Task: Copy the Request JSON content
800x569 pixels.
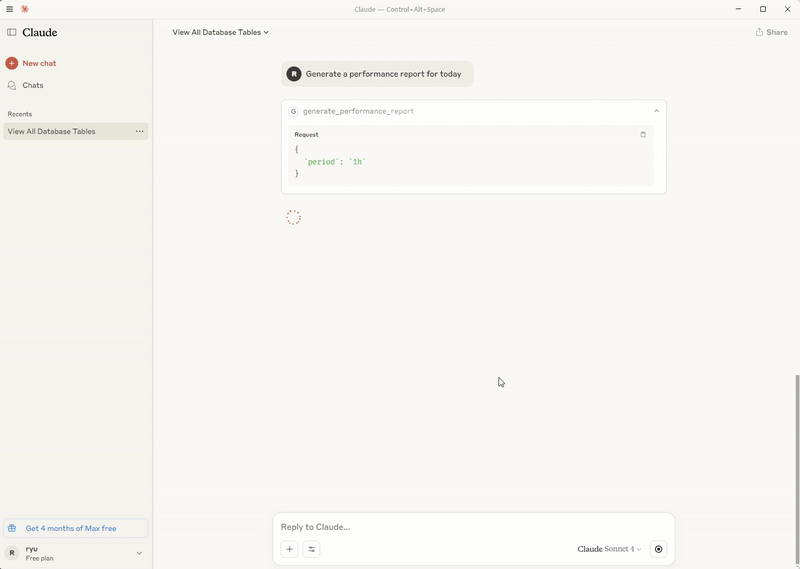Action: pos(643,135)
